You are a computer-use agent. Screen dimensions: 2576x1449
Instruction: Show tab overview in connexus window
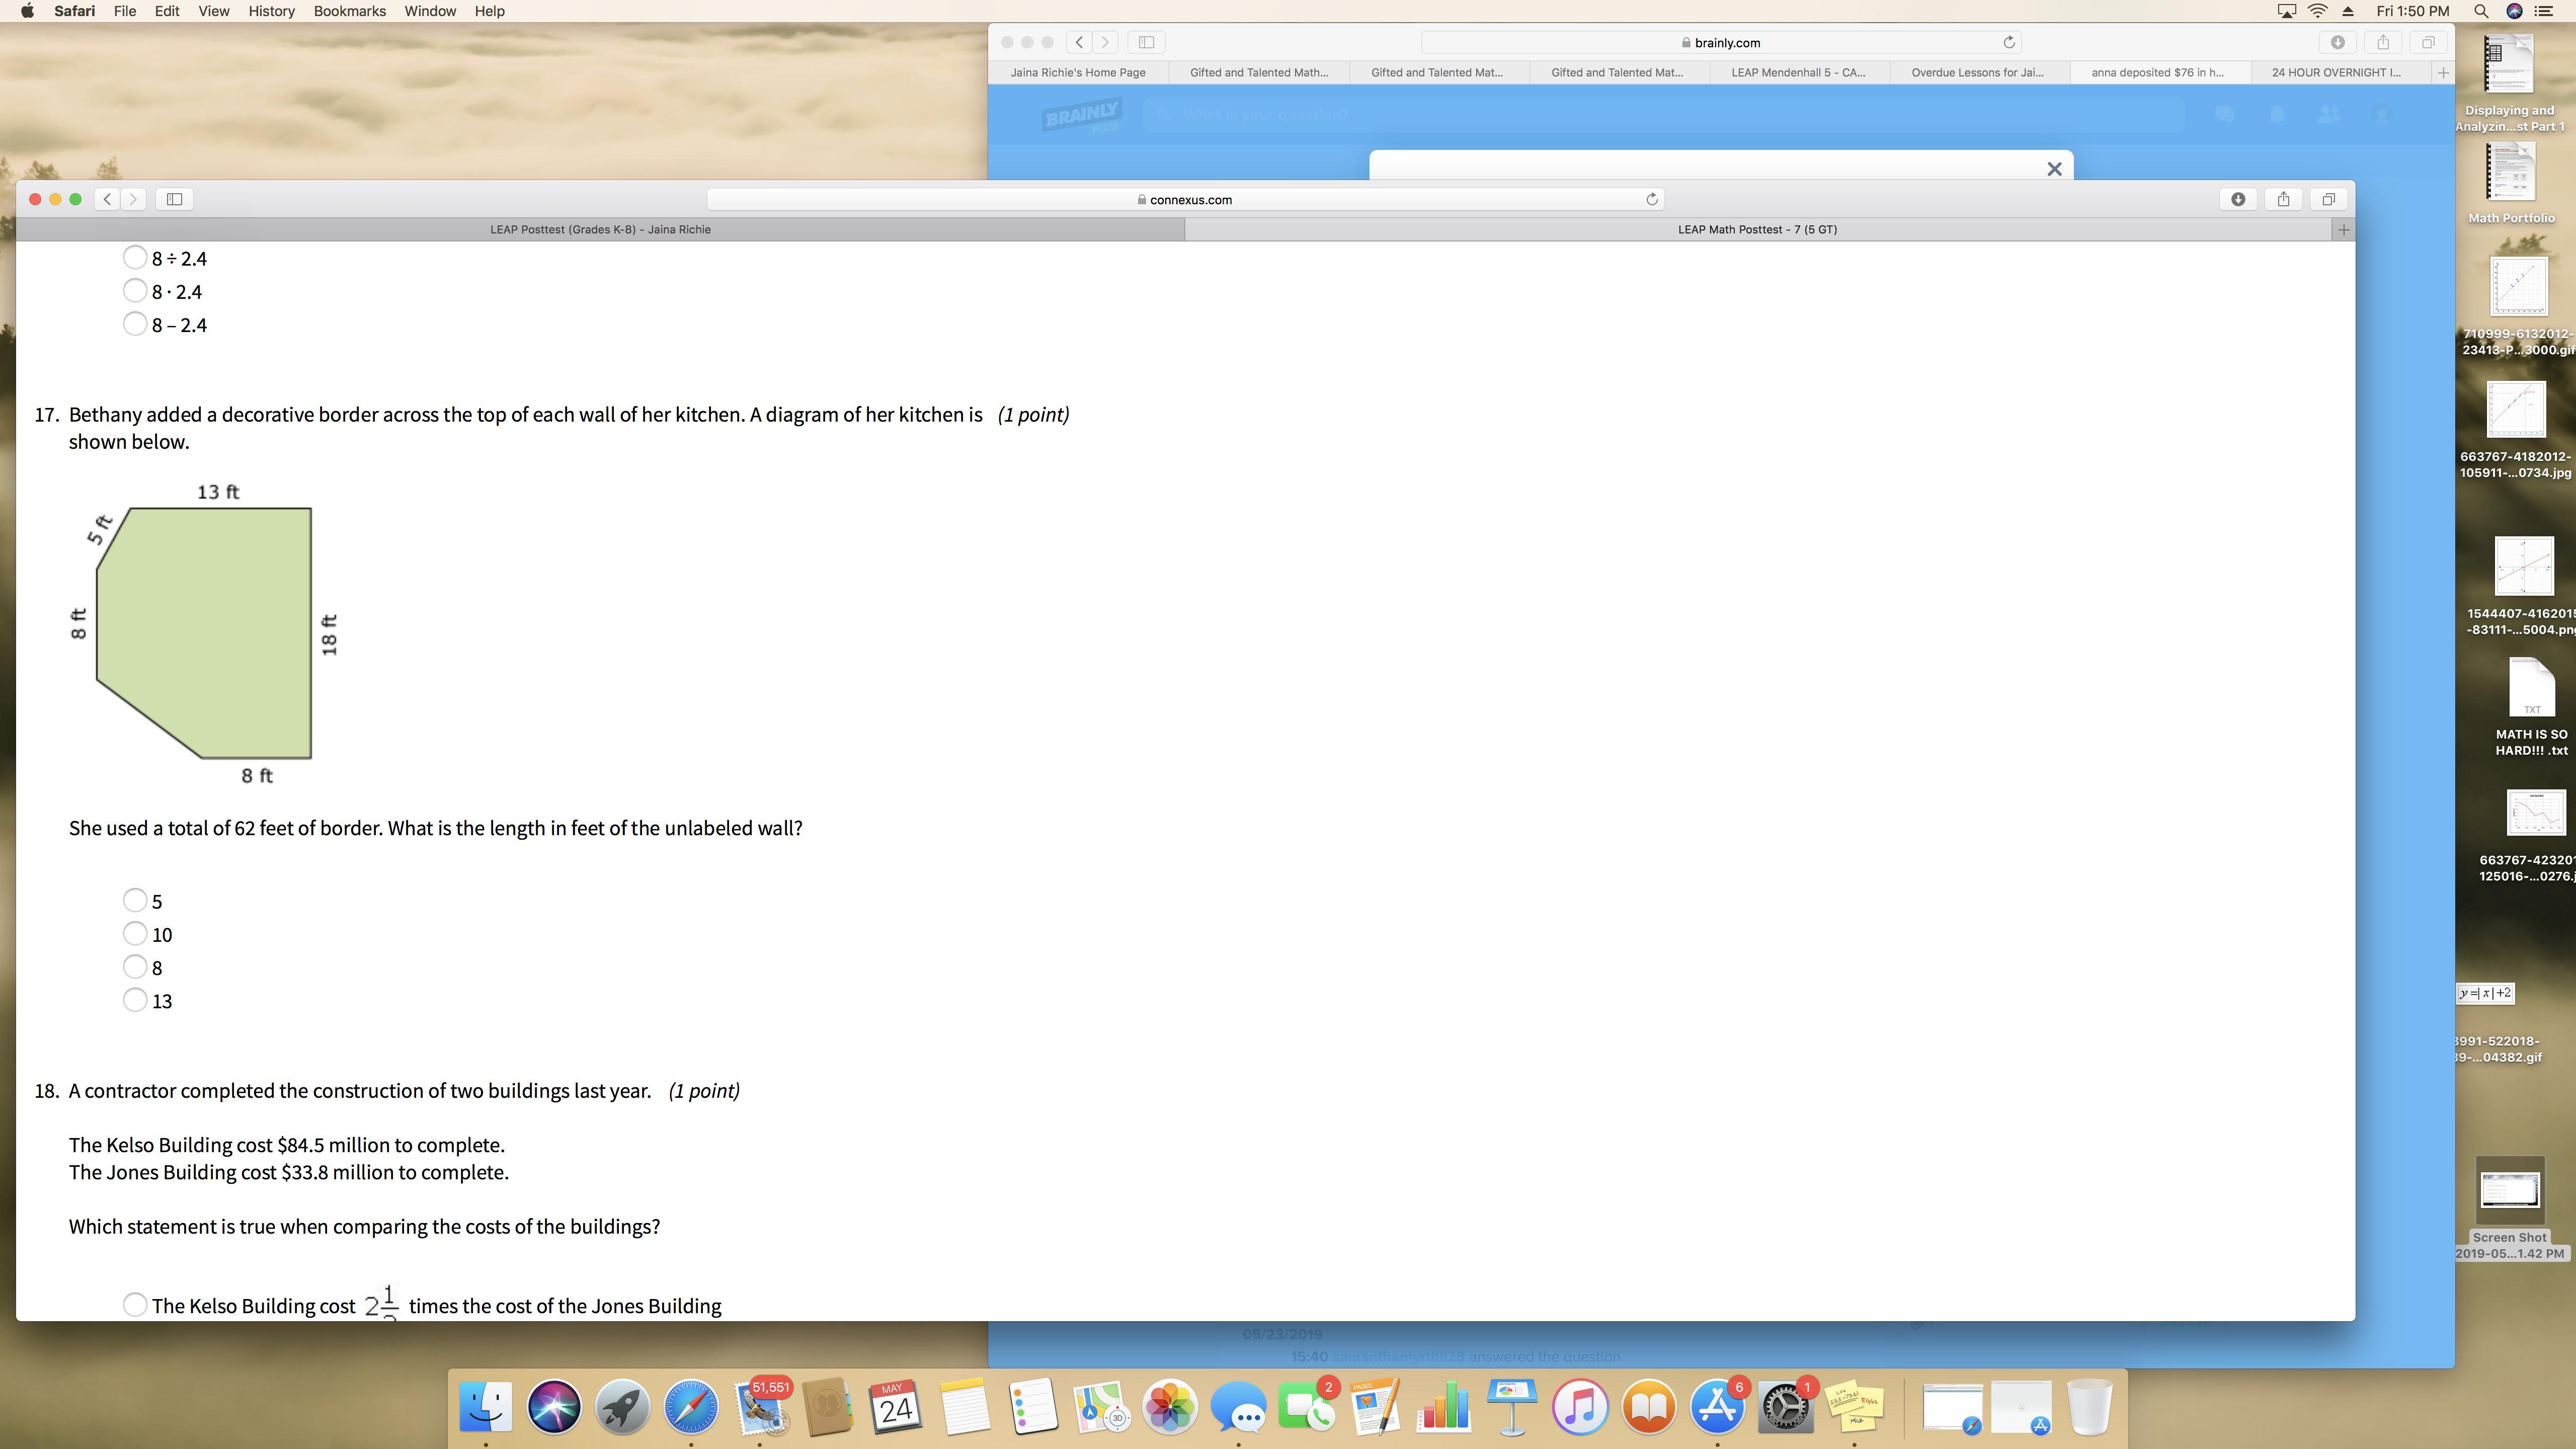2328,199
